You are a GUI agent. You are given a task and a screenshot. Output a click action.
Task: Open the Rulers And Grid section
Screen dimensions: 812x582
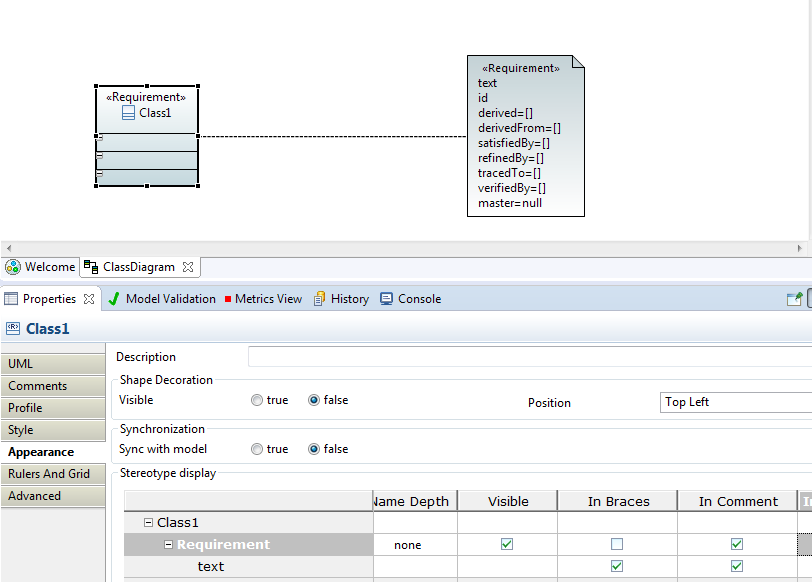53,474
